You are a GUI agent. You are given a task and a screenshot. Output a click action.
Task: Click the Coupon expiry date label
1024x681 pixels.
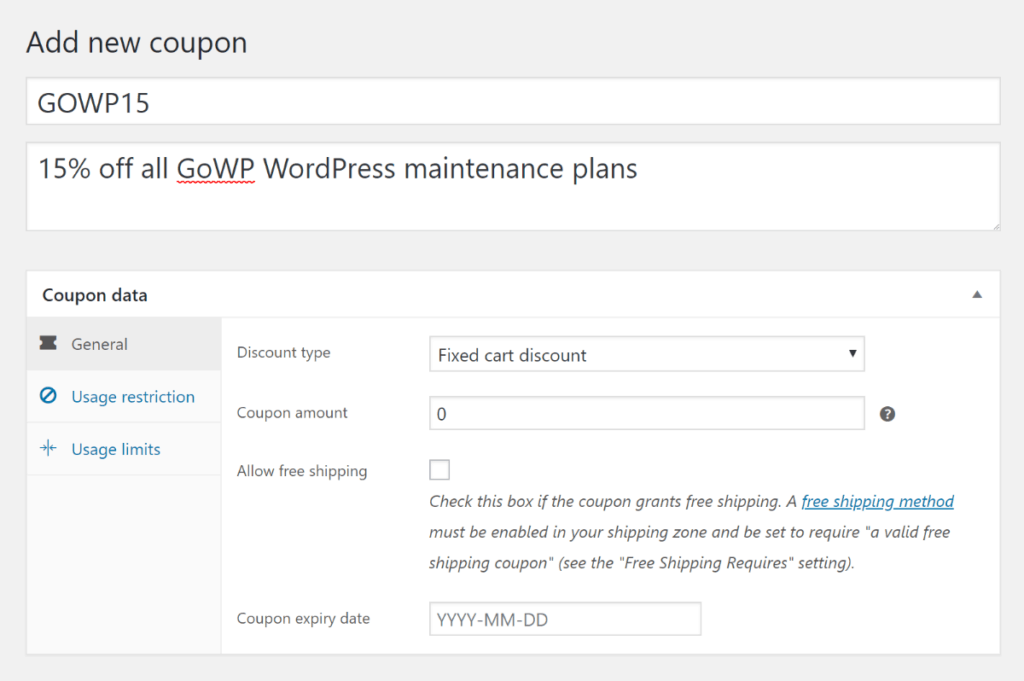pos(303,618)
